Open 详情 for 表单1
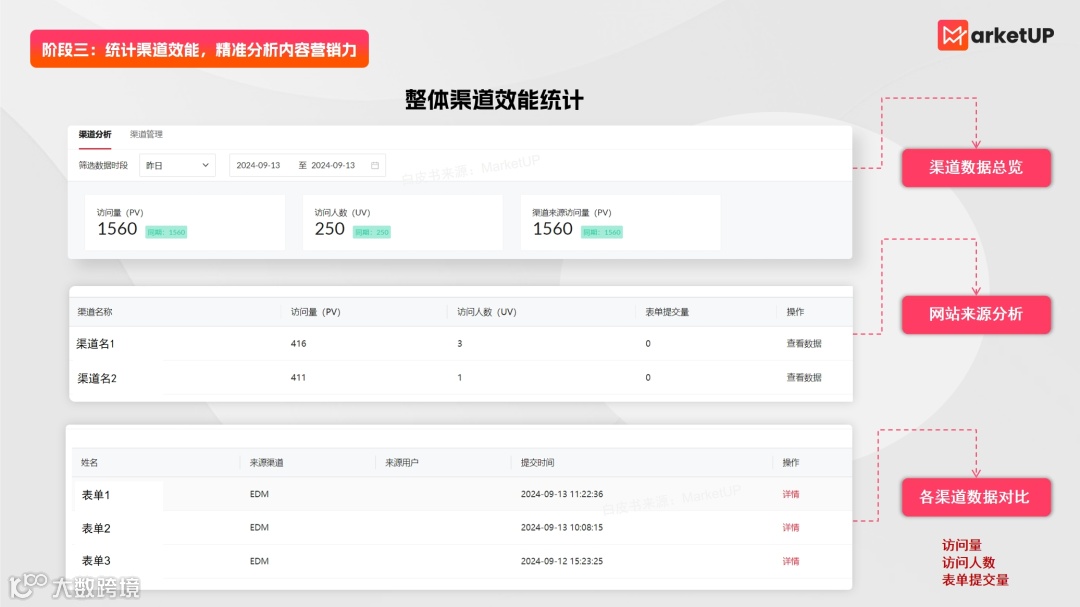This screenshot has width=1080, height=607. [789, 494]
